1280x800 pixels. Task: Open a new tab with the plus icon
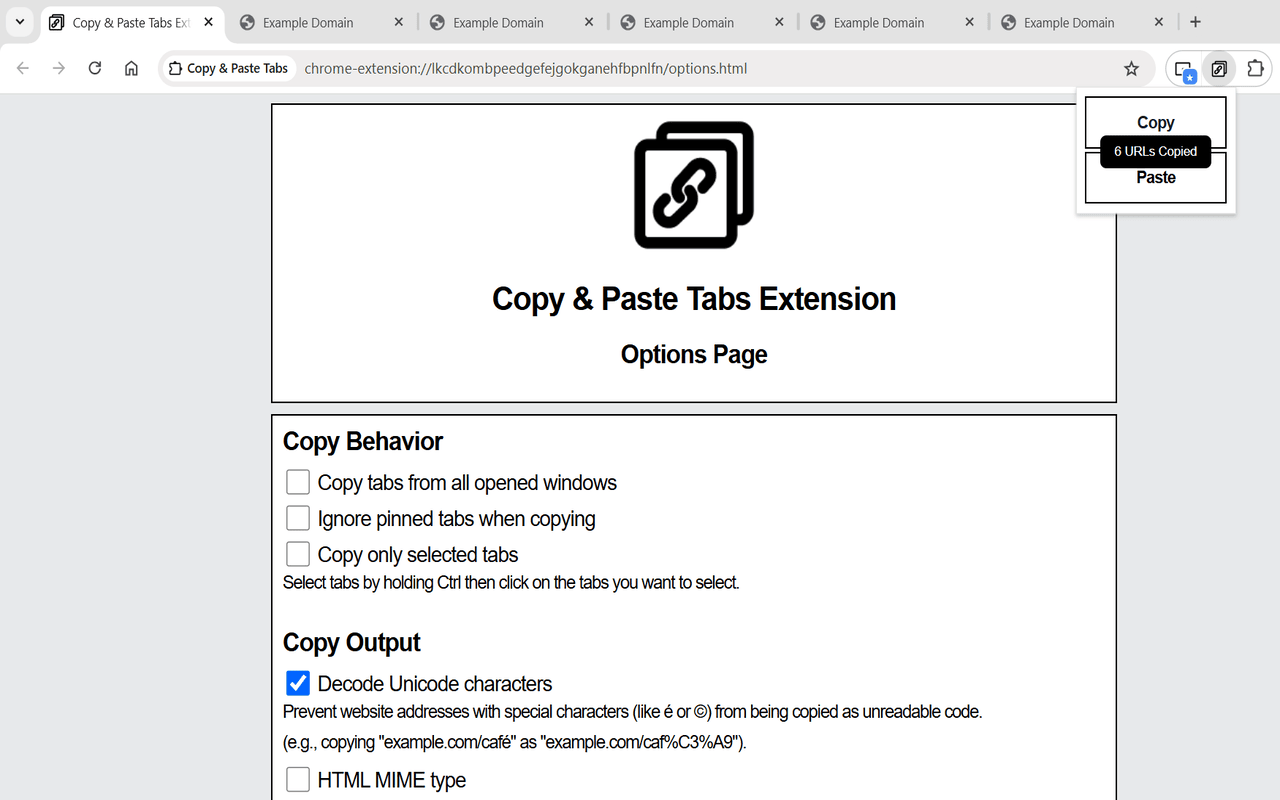click(x=1195, y=21)
